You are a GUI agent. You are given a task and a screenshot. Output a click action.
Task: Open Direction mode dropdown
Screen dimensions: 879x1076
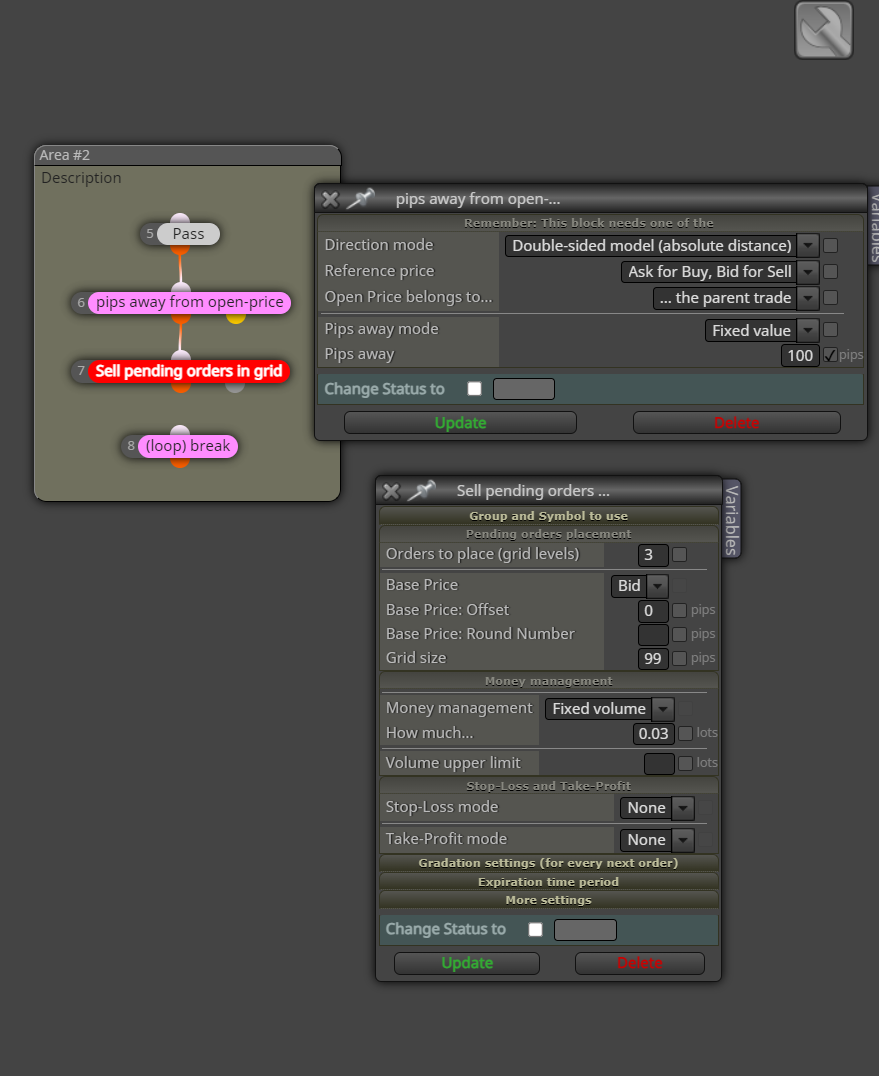[x=808, y=246]
